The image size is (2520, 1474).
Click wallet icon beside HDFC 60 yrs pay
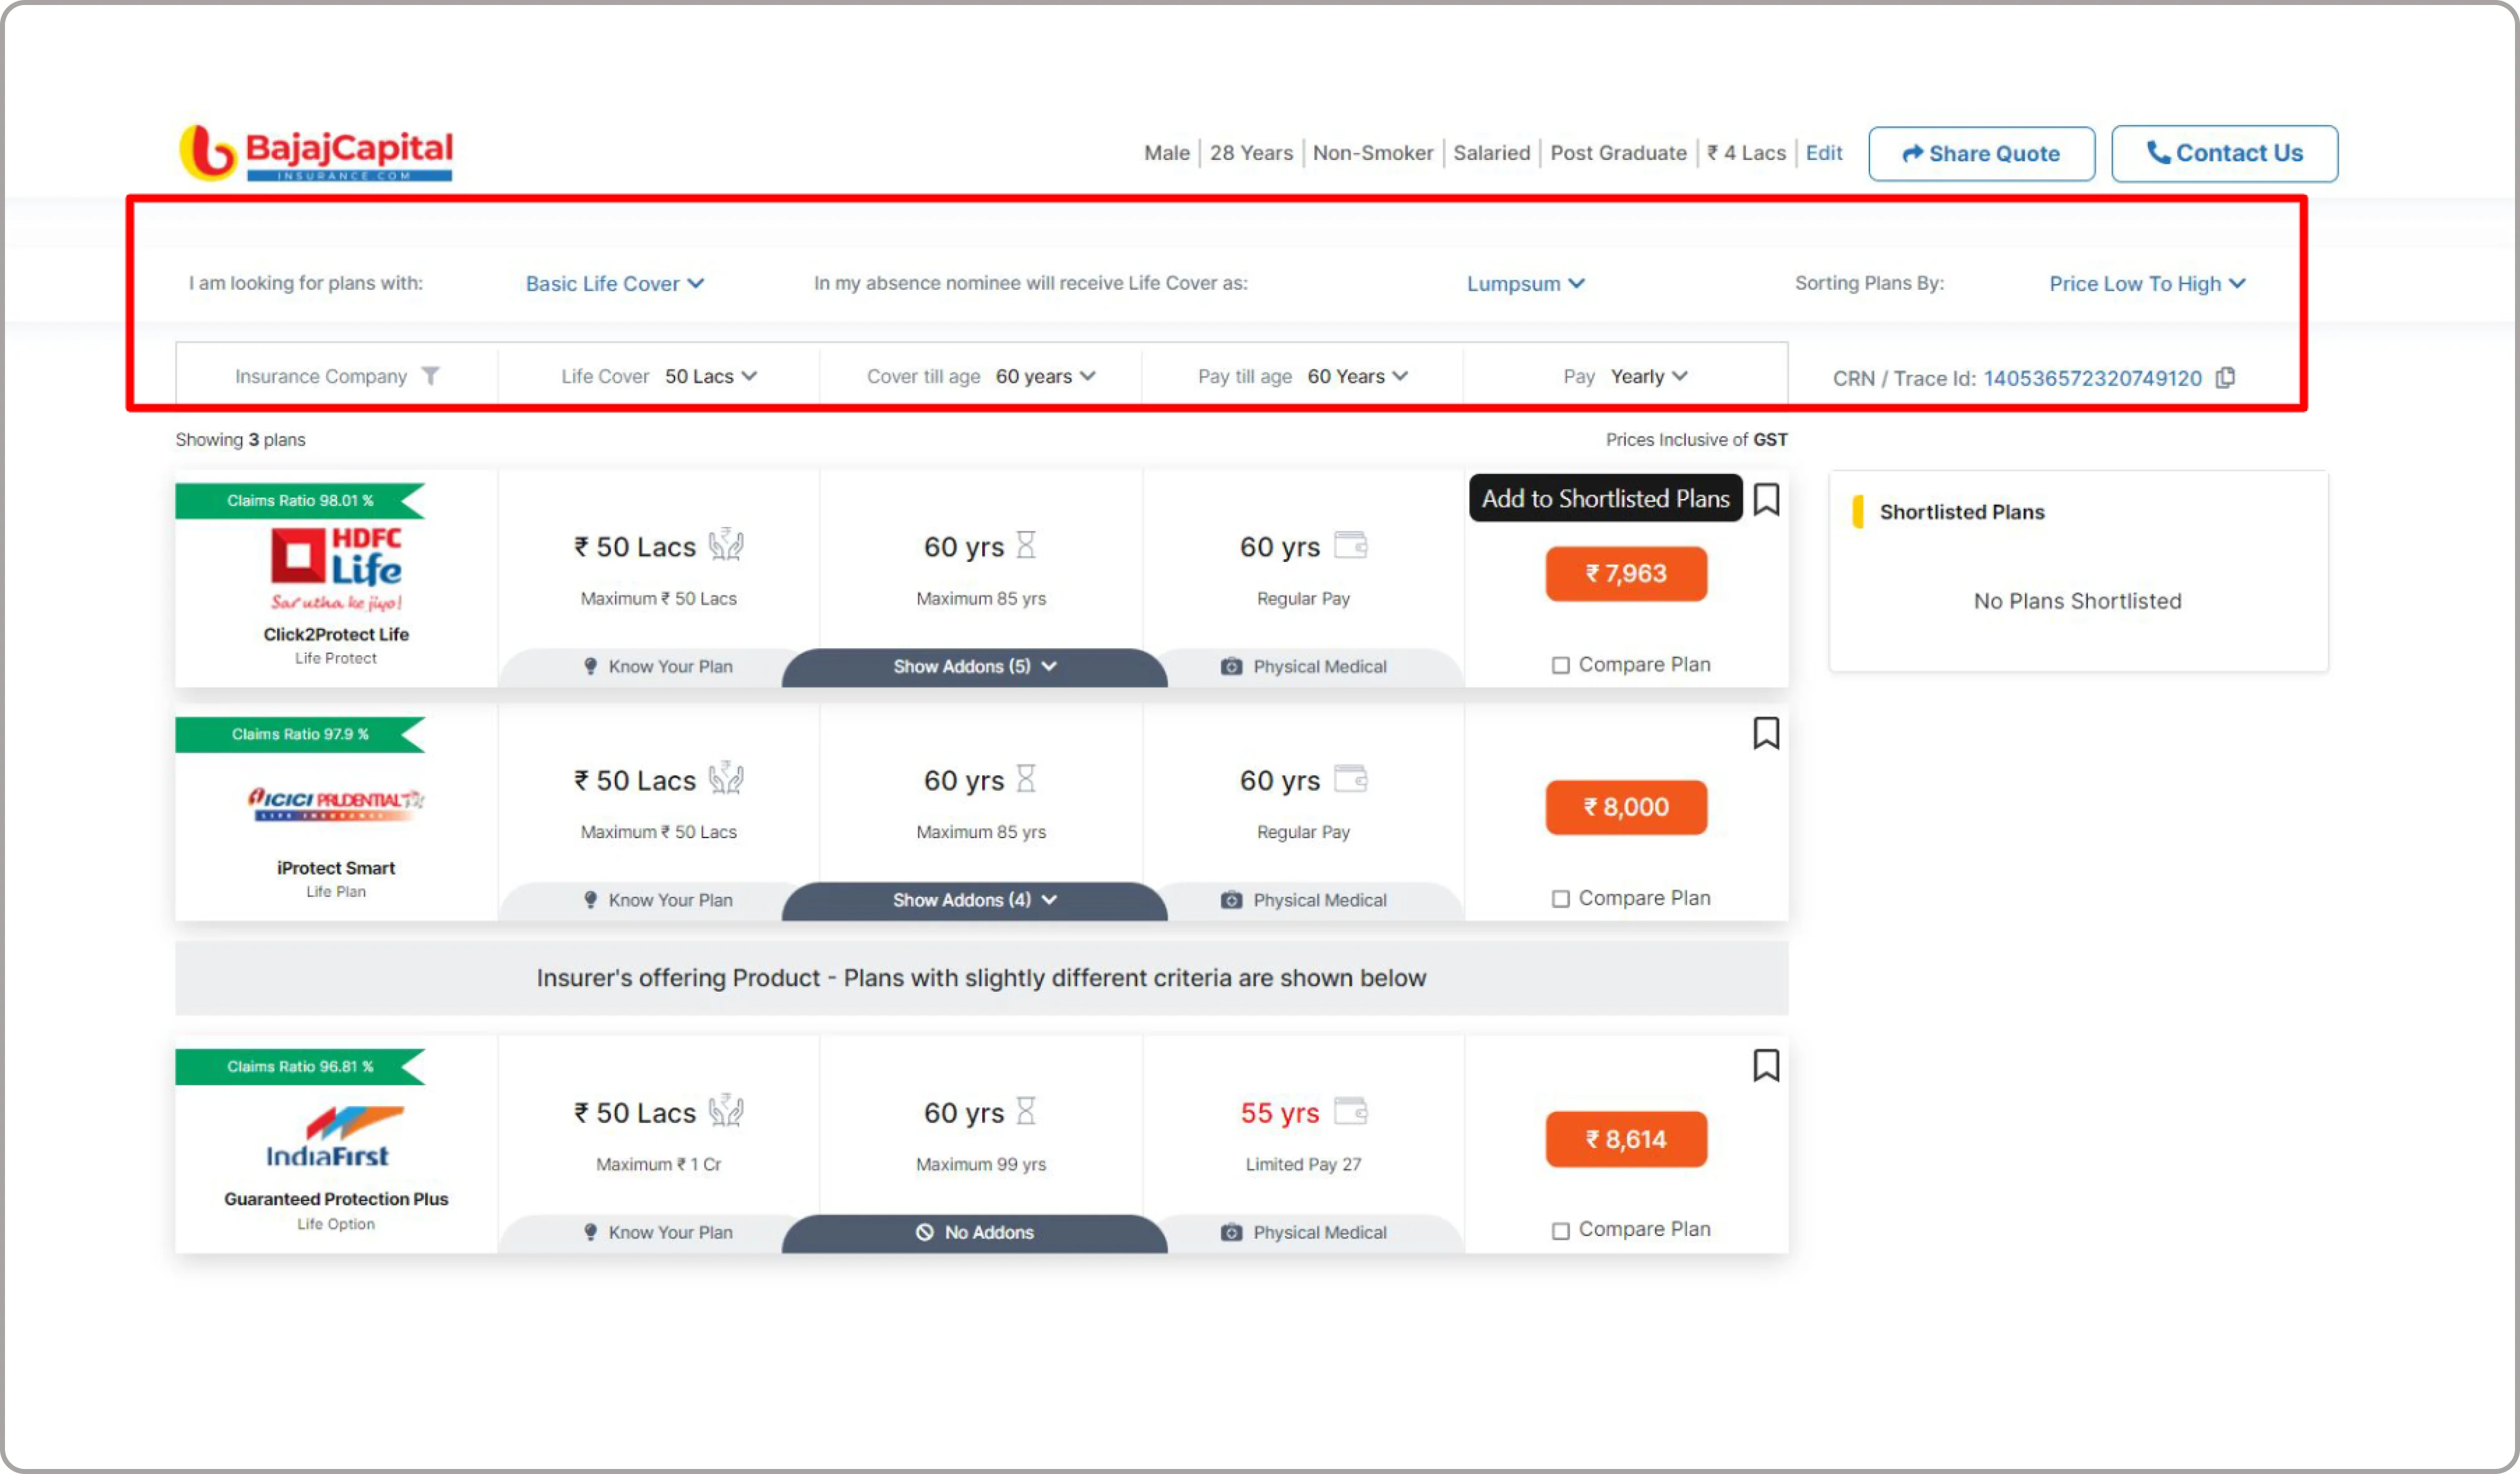[x=1351, y=545]
